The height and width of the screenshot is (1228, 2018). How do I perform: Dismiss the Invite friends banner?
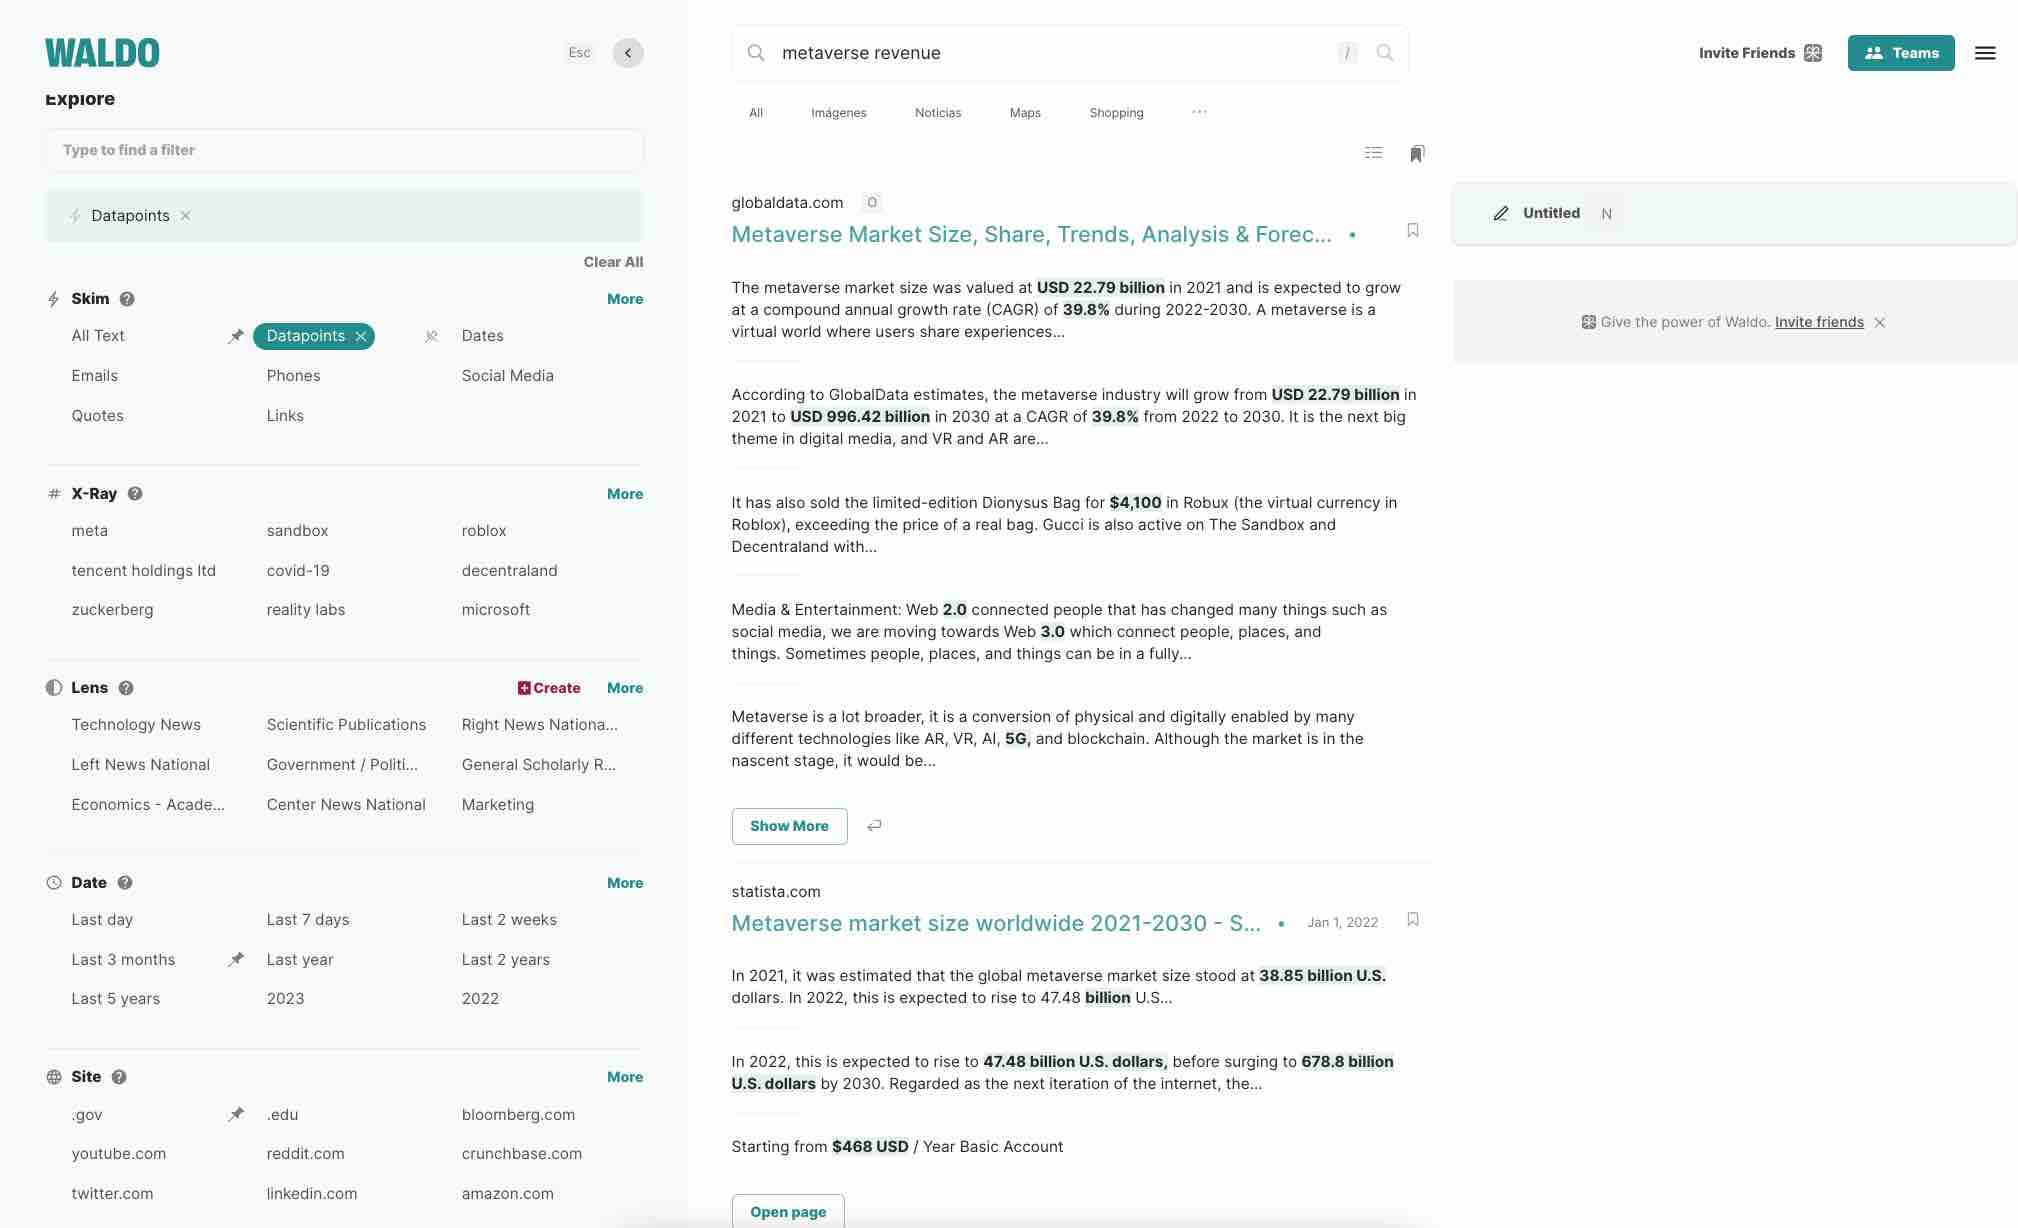pos(1880,322)
